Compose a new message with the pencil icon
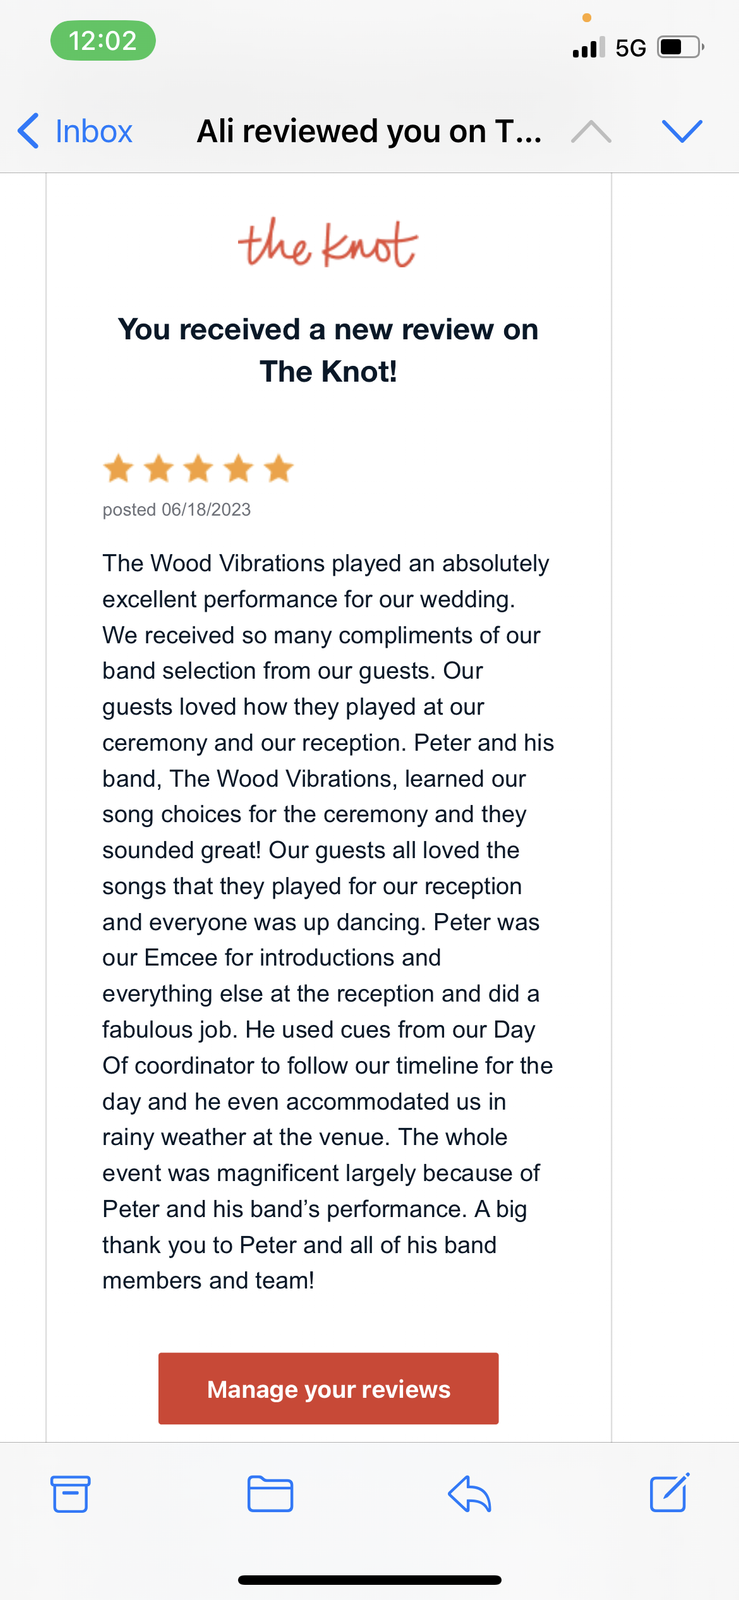The image size is (739, 1600). point(669,1493)
